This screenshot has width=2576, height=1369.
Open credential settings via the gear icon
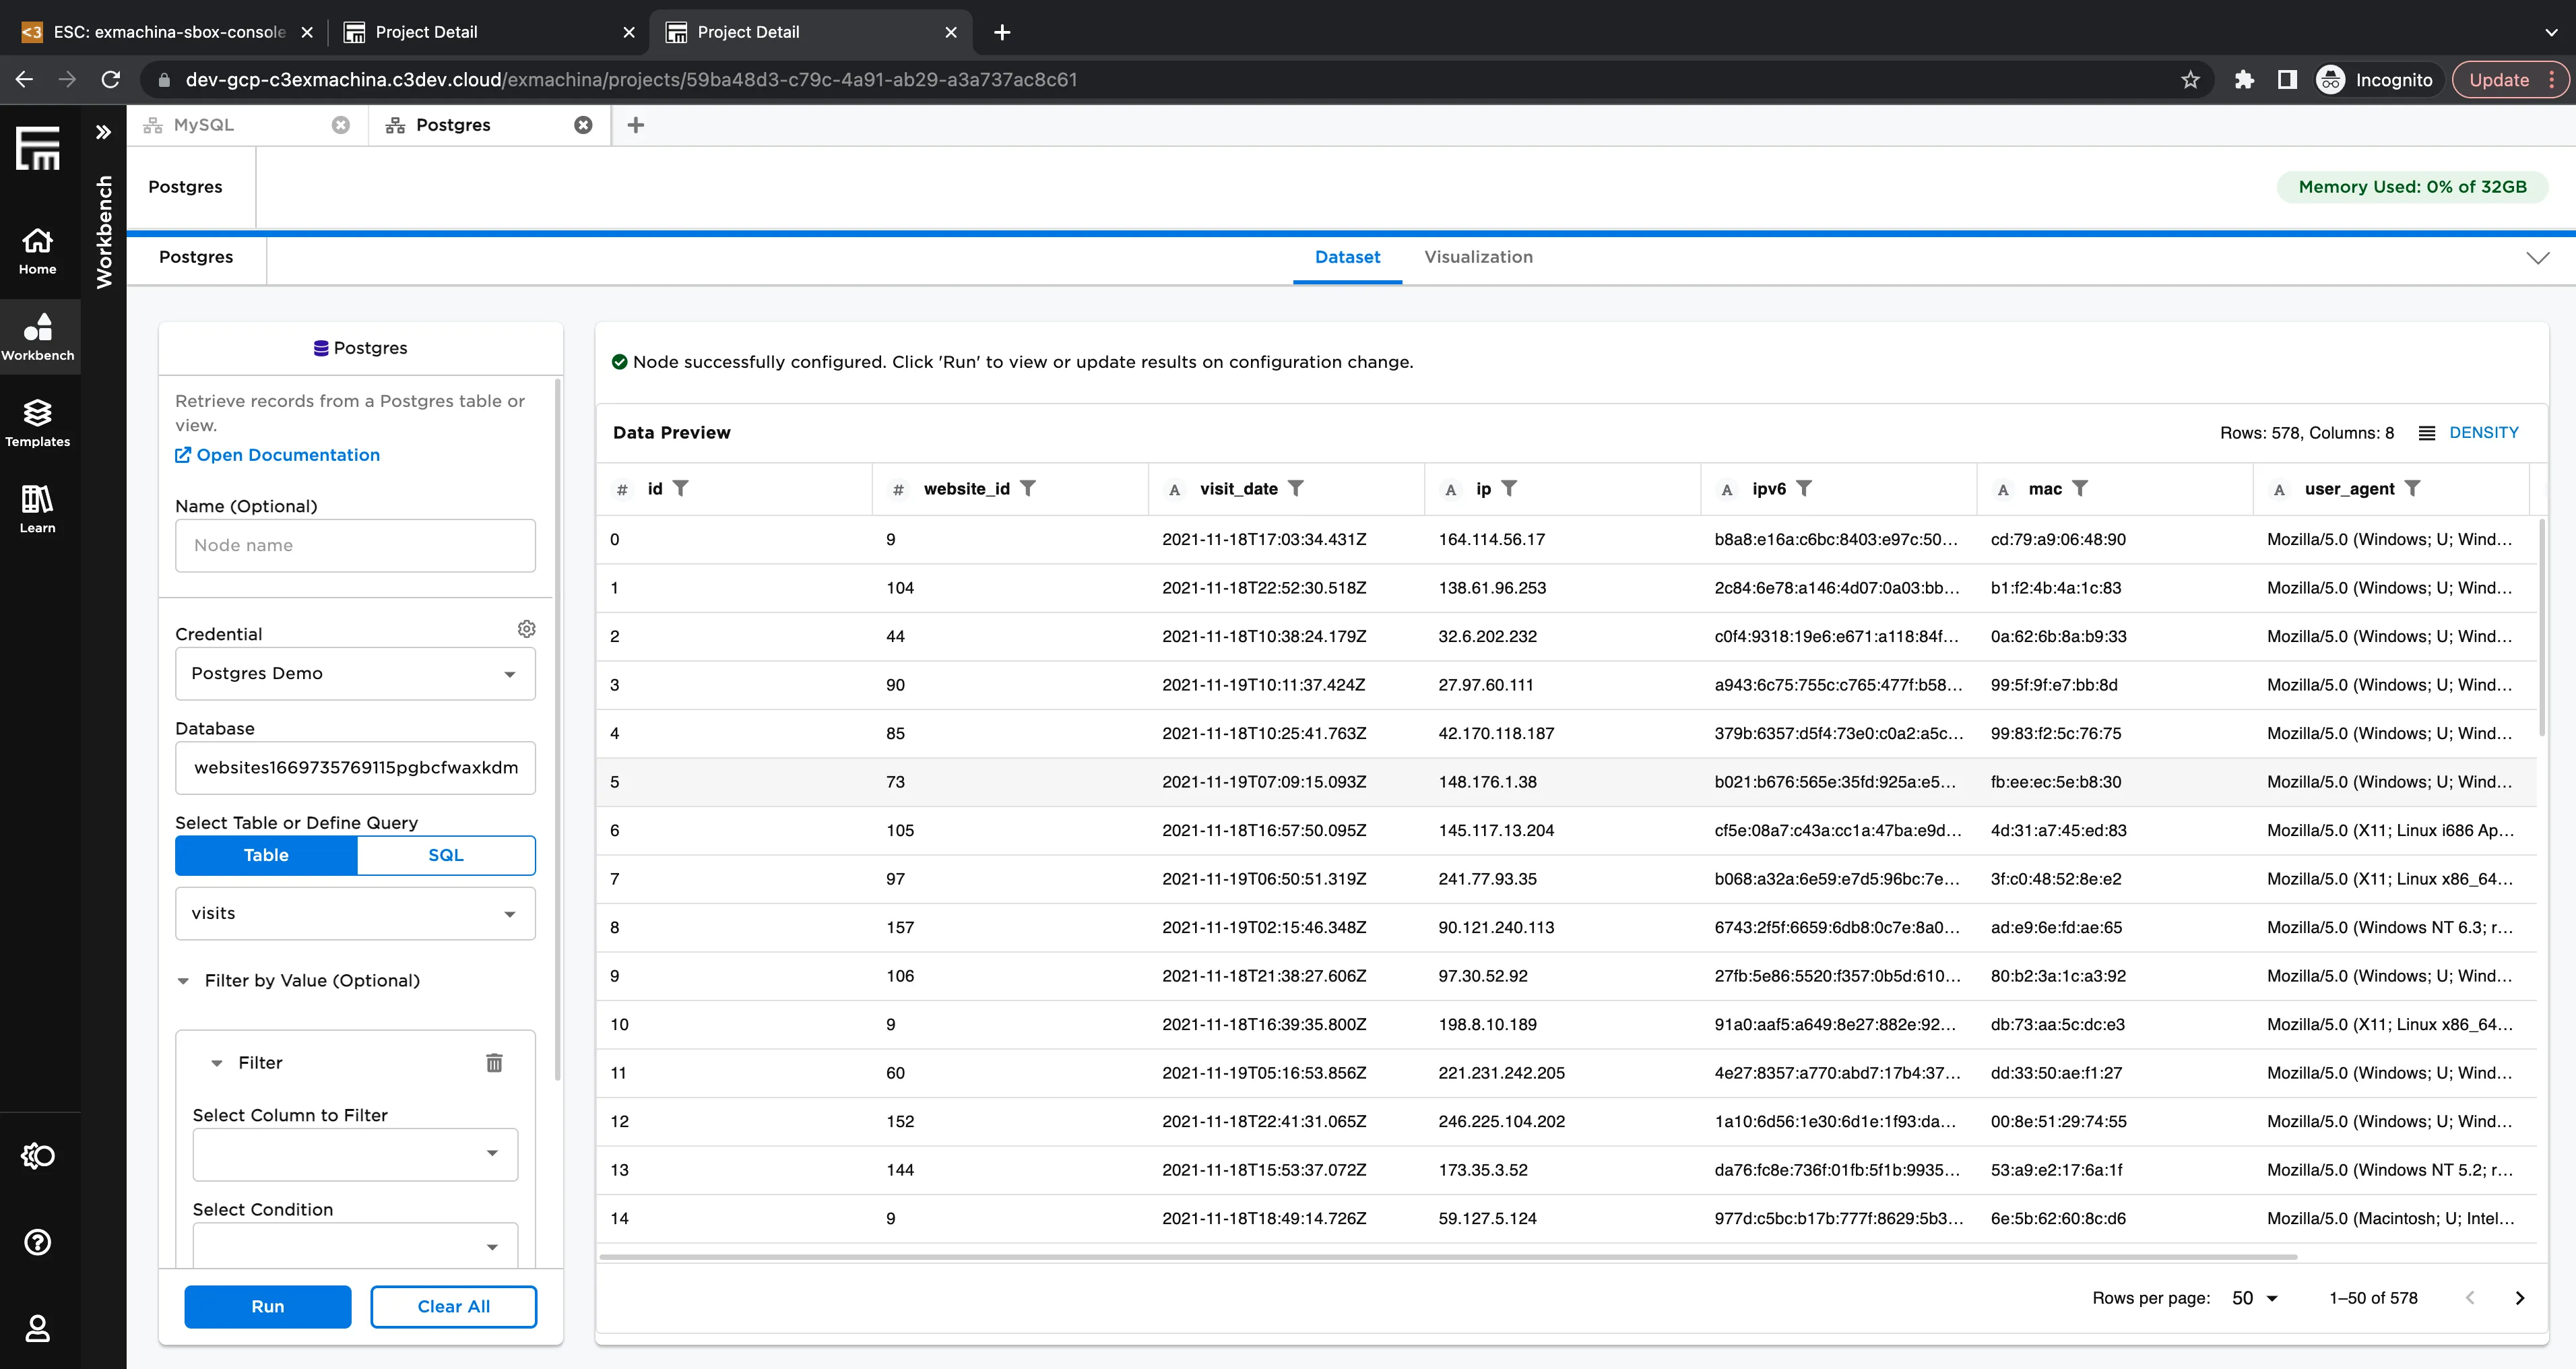527,628
